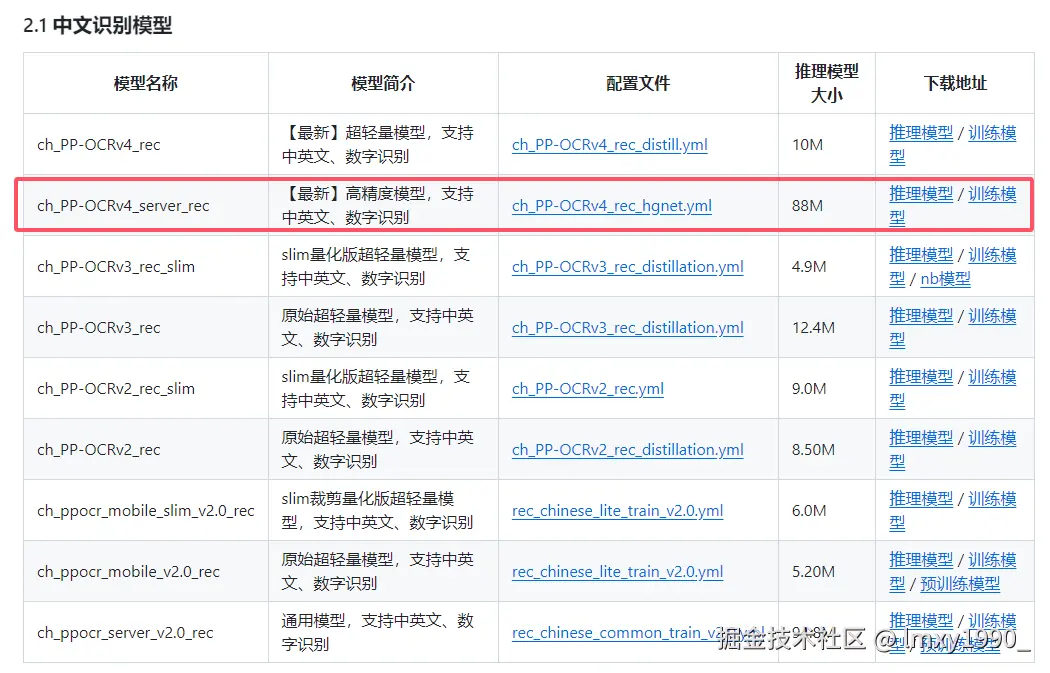This screenshot has width=1050, height=673.
Task: Click the 10M size value
Action: click(x=807, y=145)
